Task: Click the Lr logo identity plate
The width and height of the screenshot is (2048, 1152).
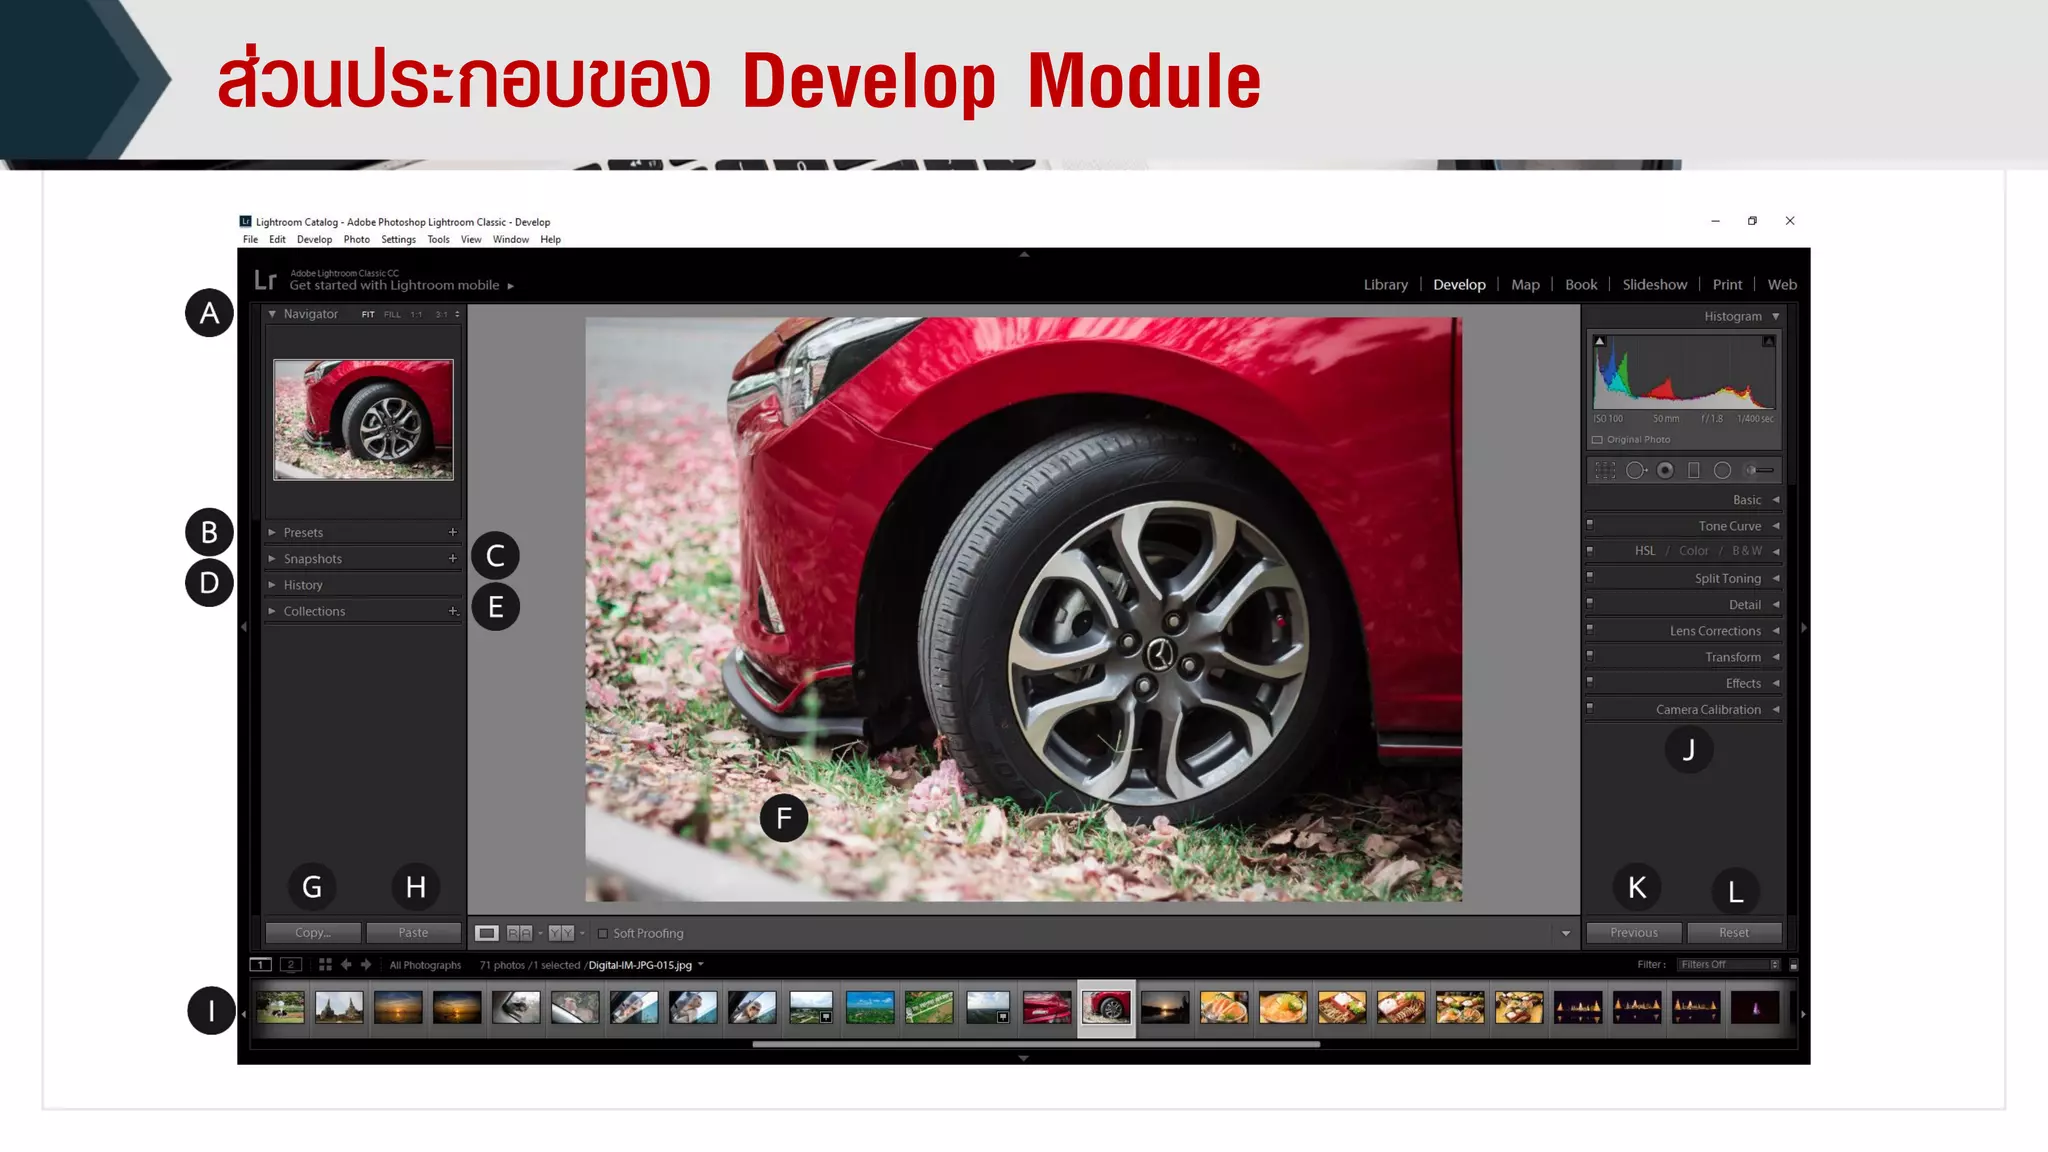Action: (x=265, y=281)
